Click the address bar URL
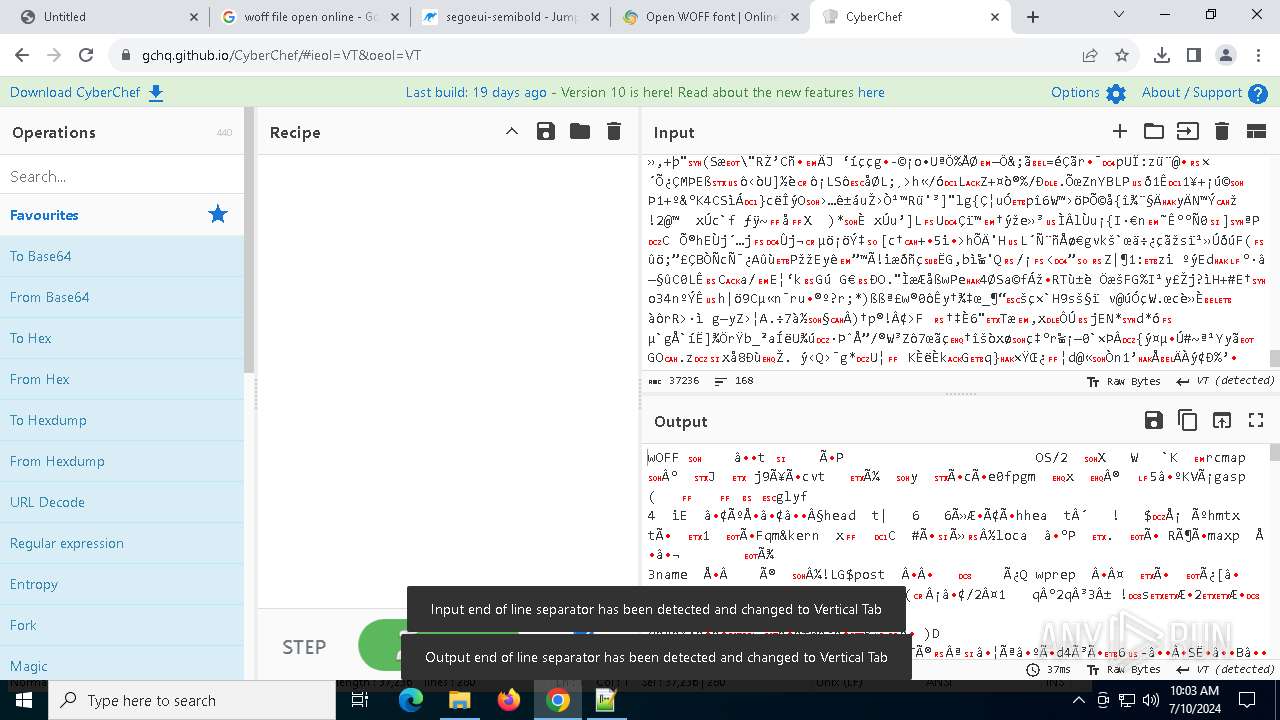Viewport: 1280px width, 720px height. click(x=281, y=56)
